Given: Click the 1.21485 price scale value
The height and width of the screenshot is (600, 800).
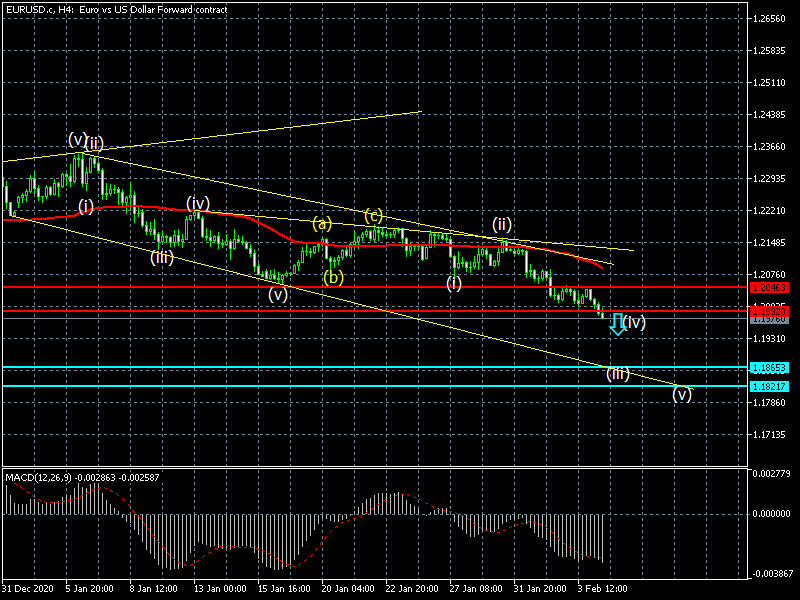Looking at the screenshot, I should pyautogui.click(x=769, y=243).
